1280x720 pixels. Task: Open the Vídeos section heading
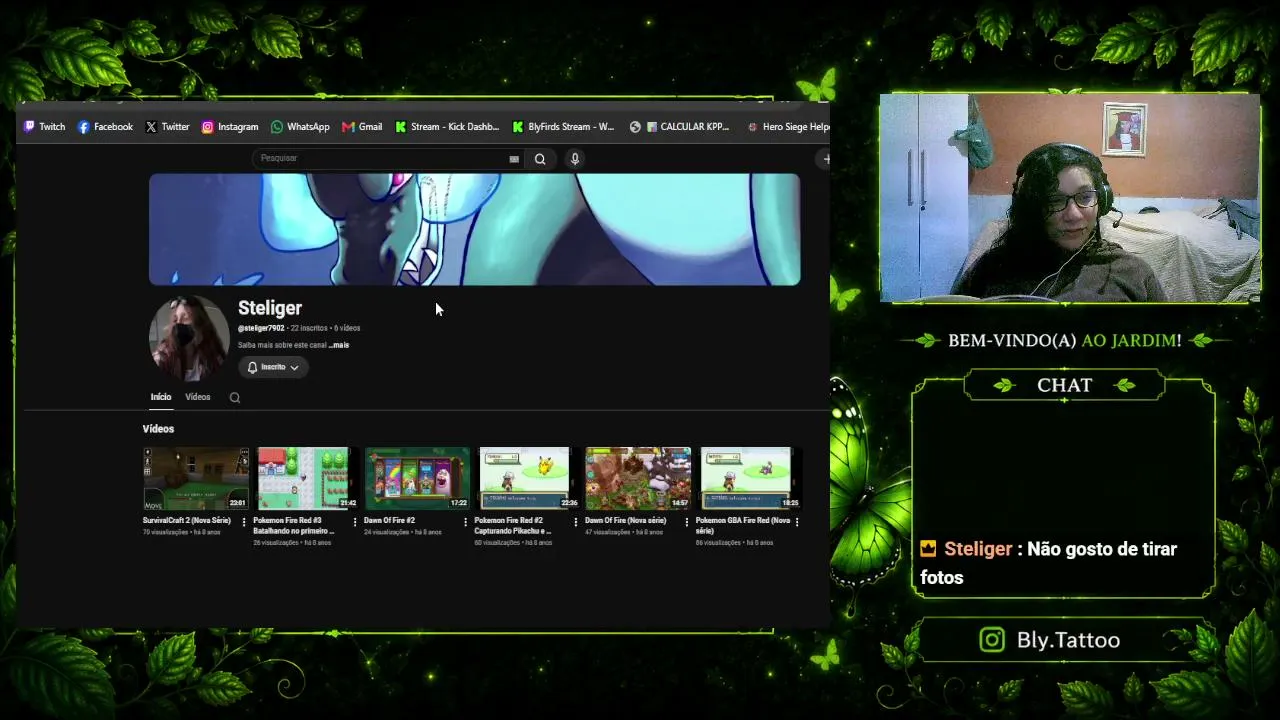pos(158,429)
